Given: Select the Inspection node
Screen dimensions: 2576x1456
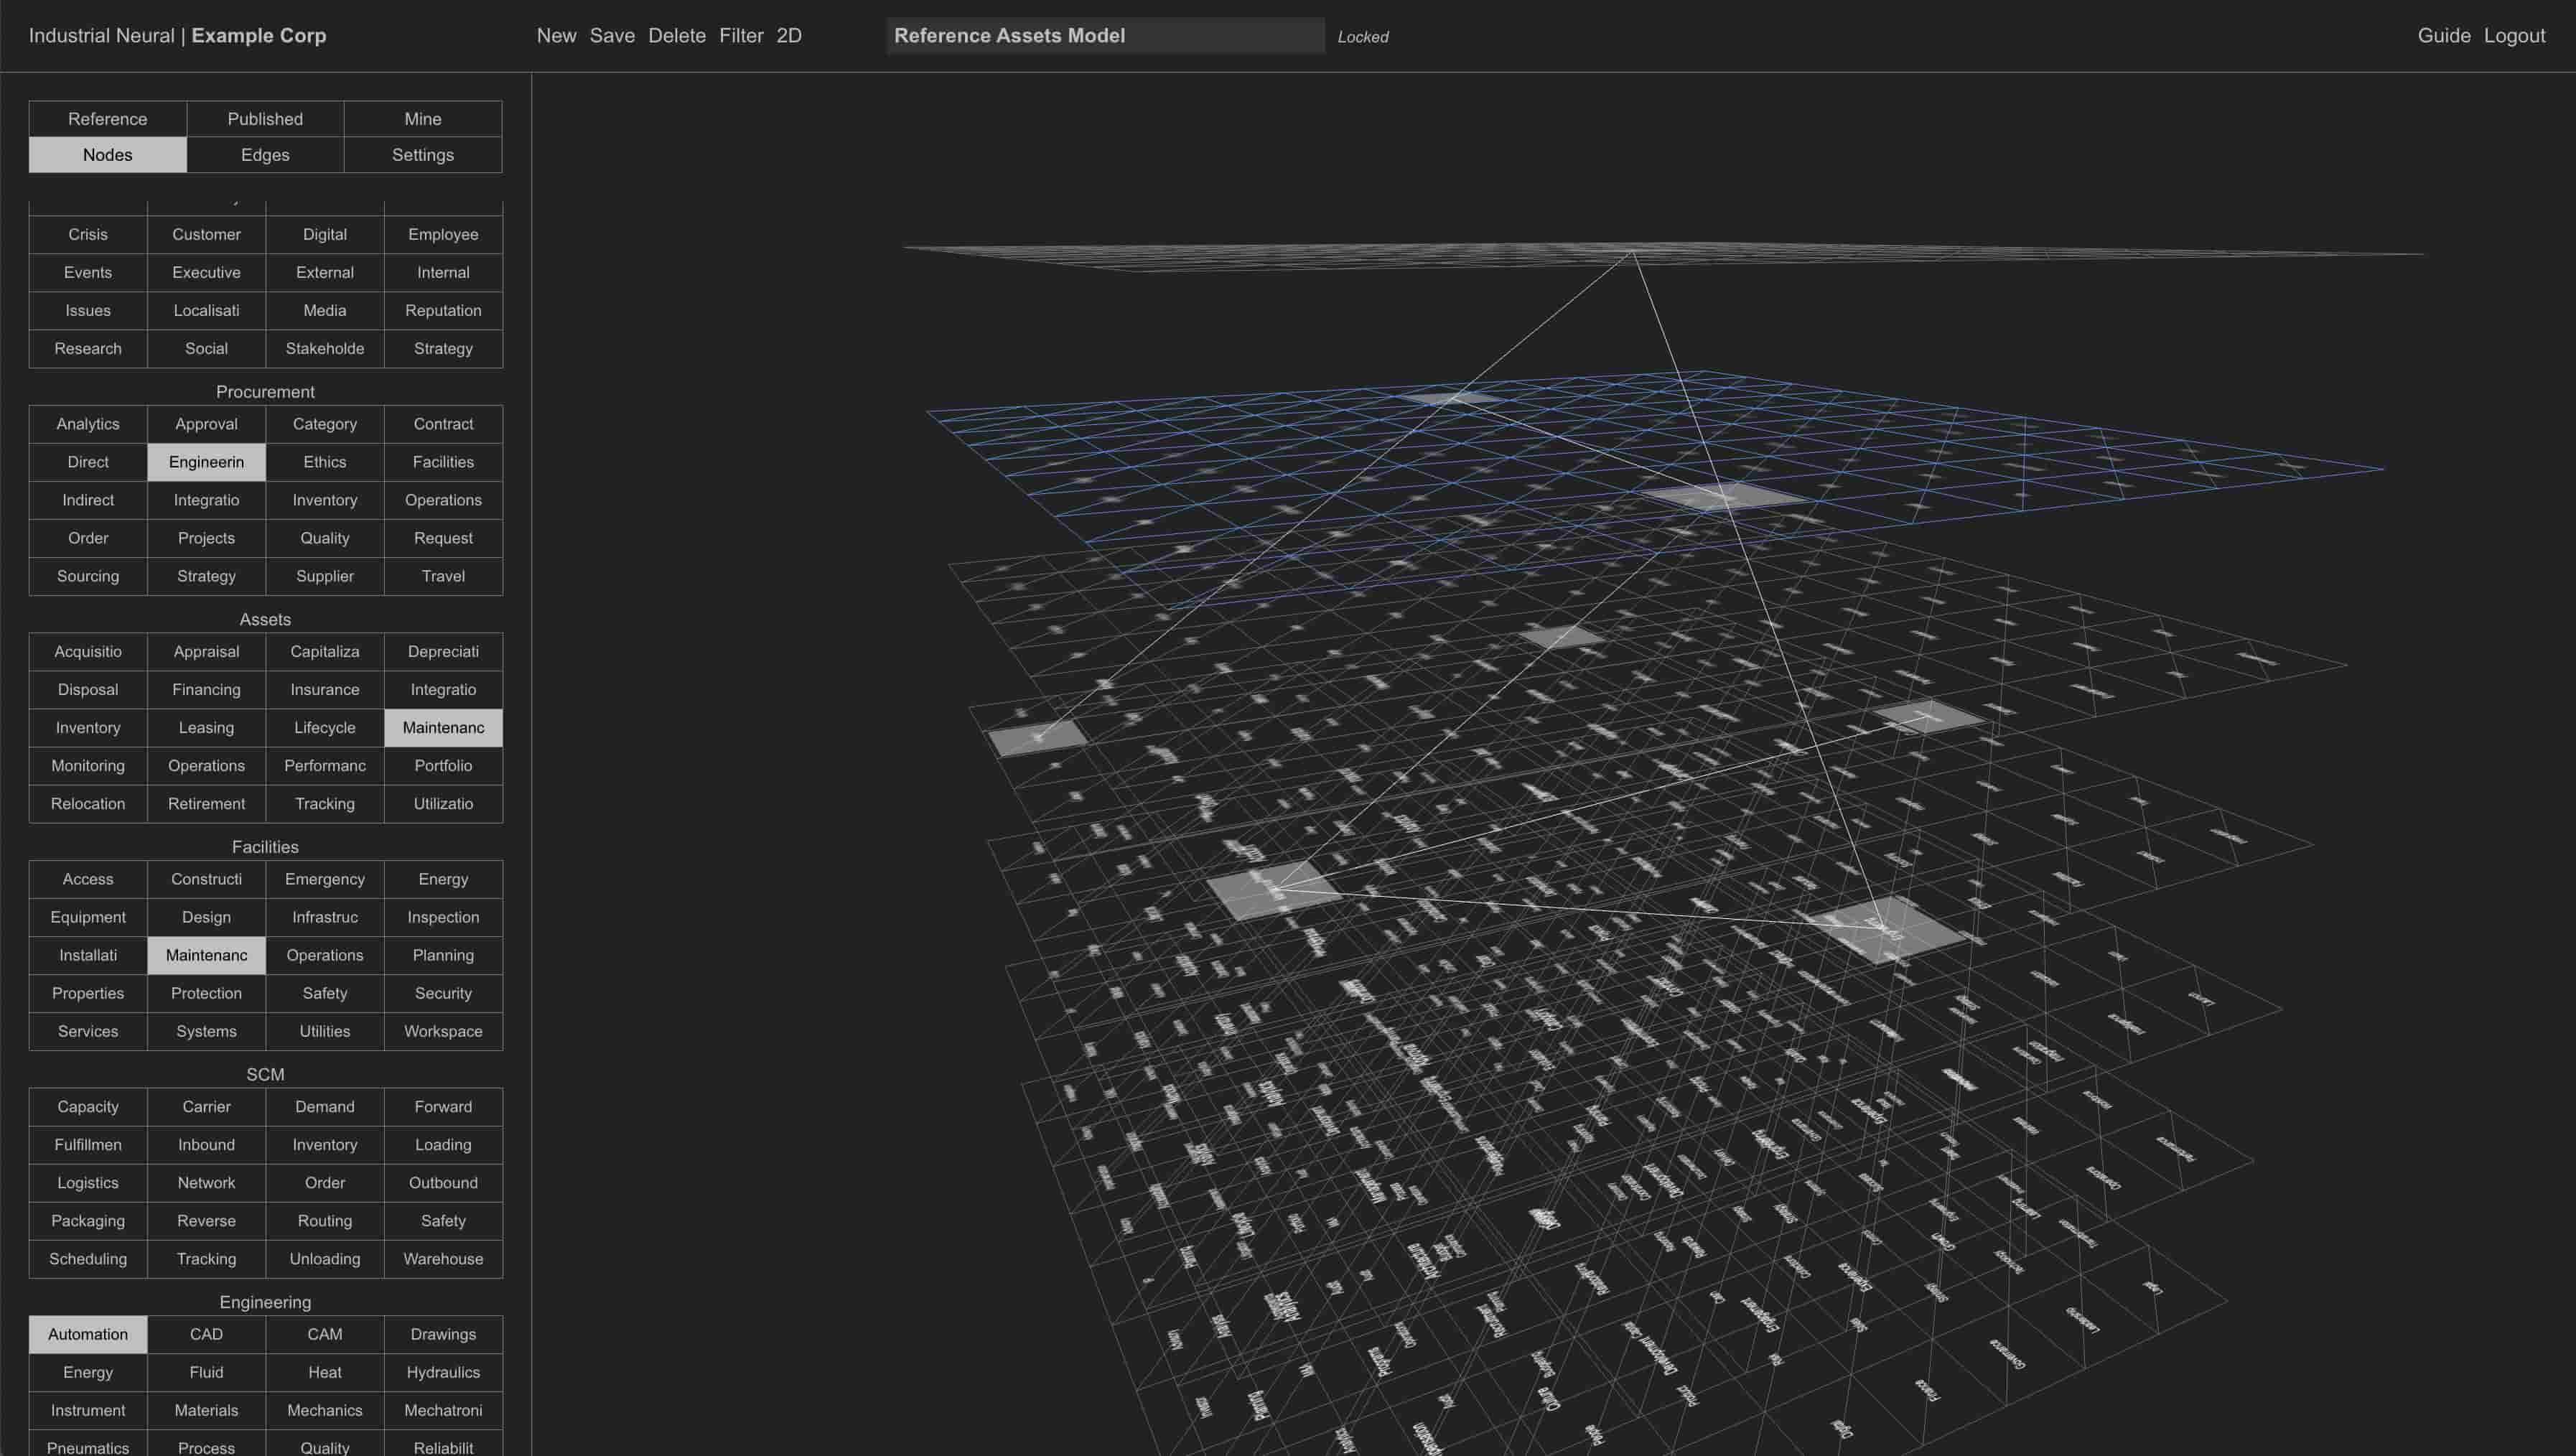Looking at the screenshot, I should click(x=443, y=917).
